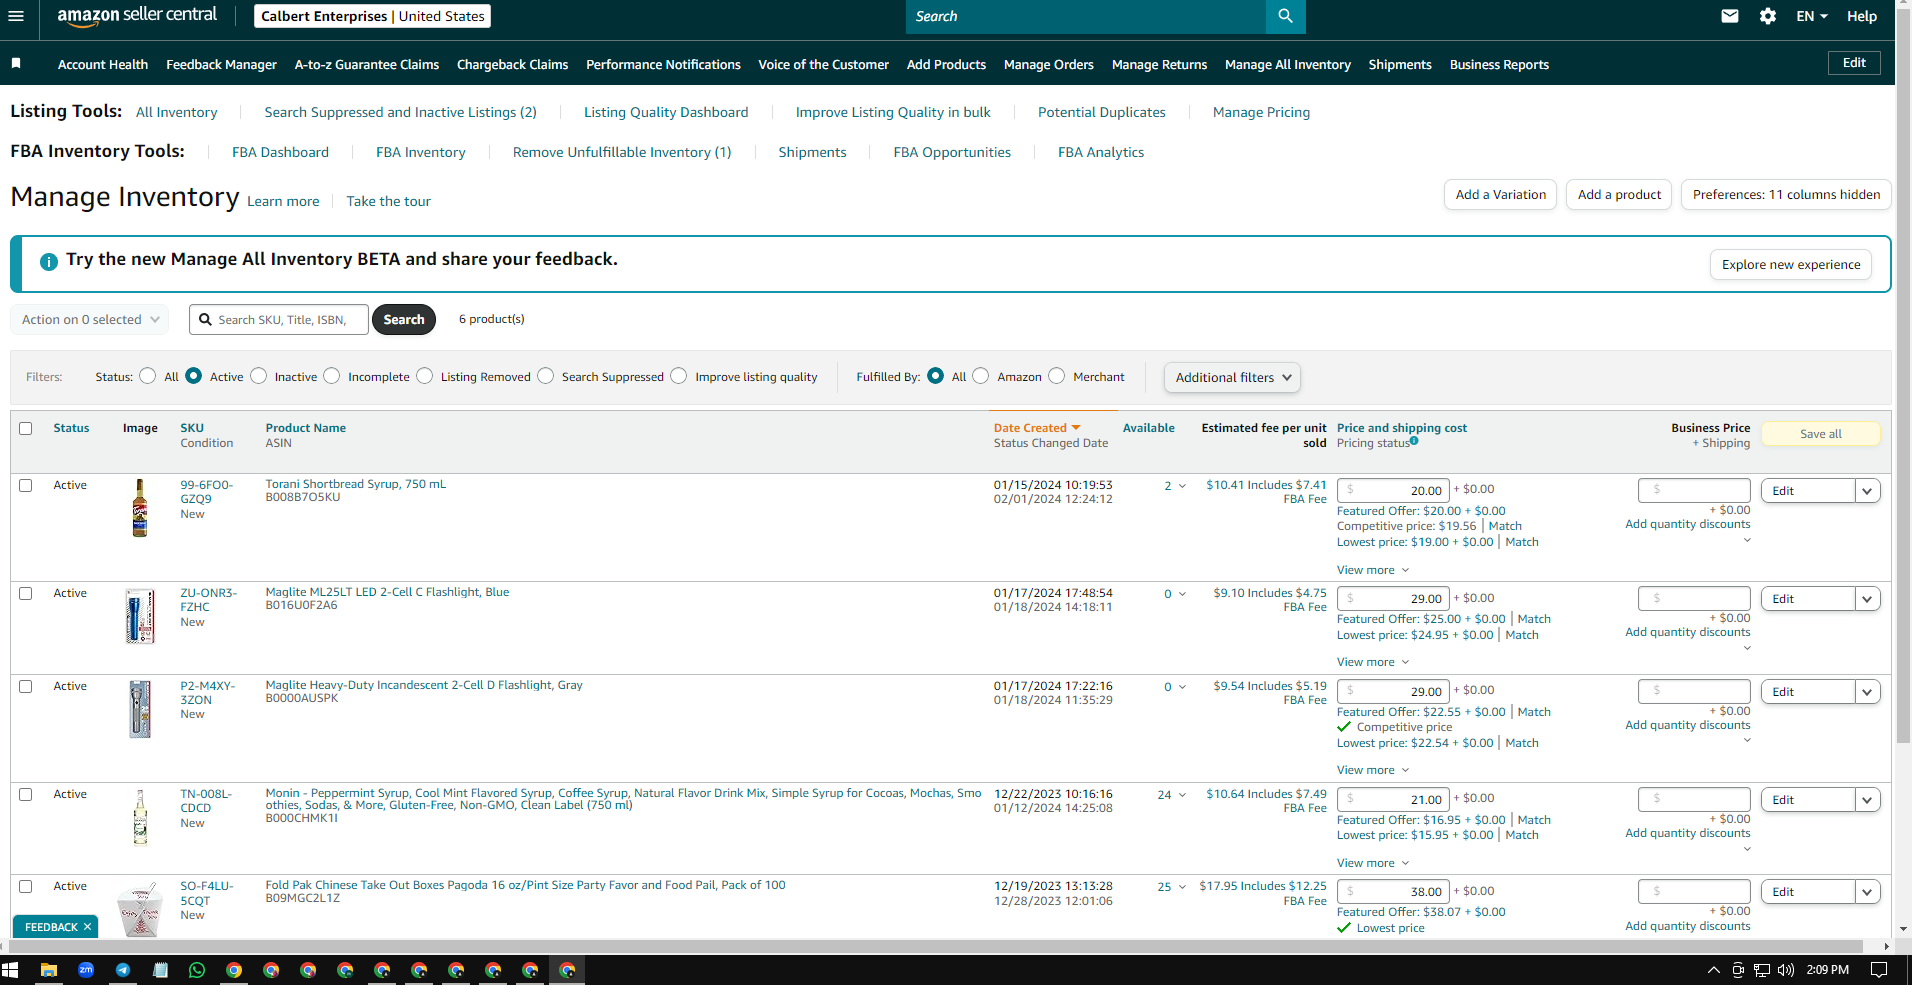
Task: Open the Windows Start menu
Action: coord(11,970)
